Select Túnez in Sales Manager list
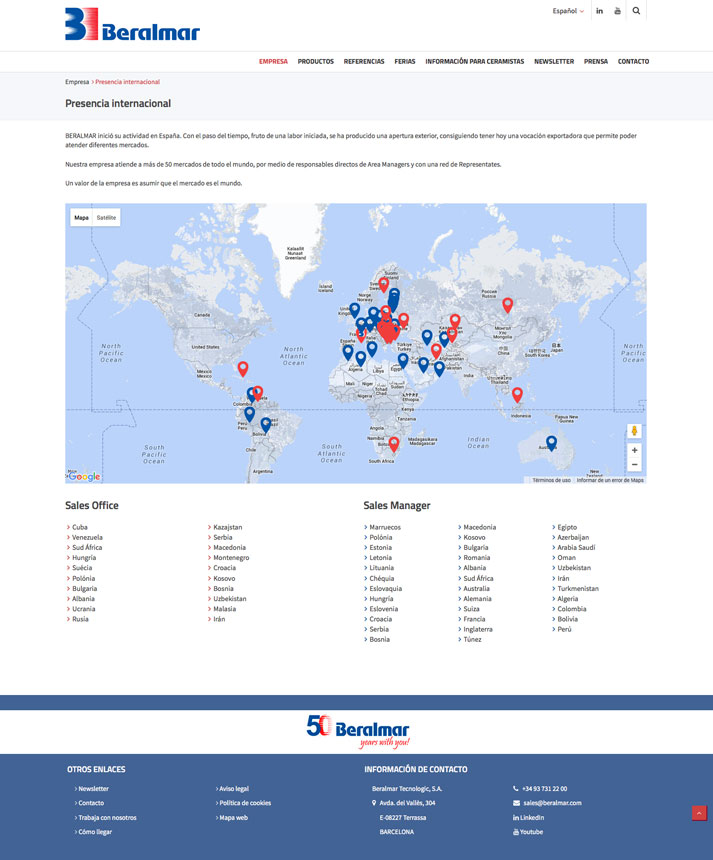Viewport: 713px width, 860px height. click(472, 640)
